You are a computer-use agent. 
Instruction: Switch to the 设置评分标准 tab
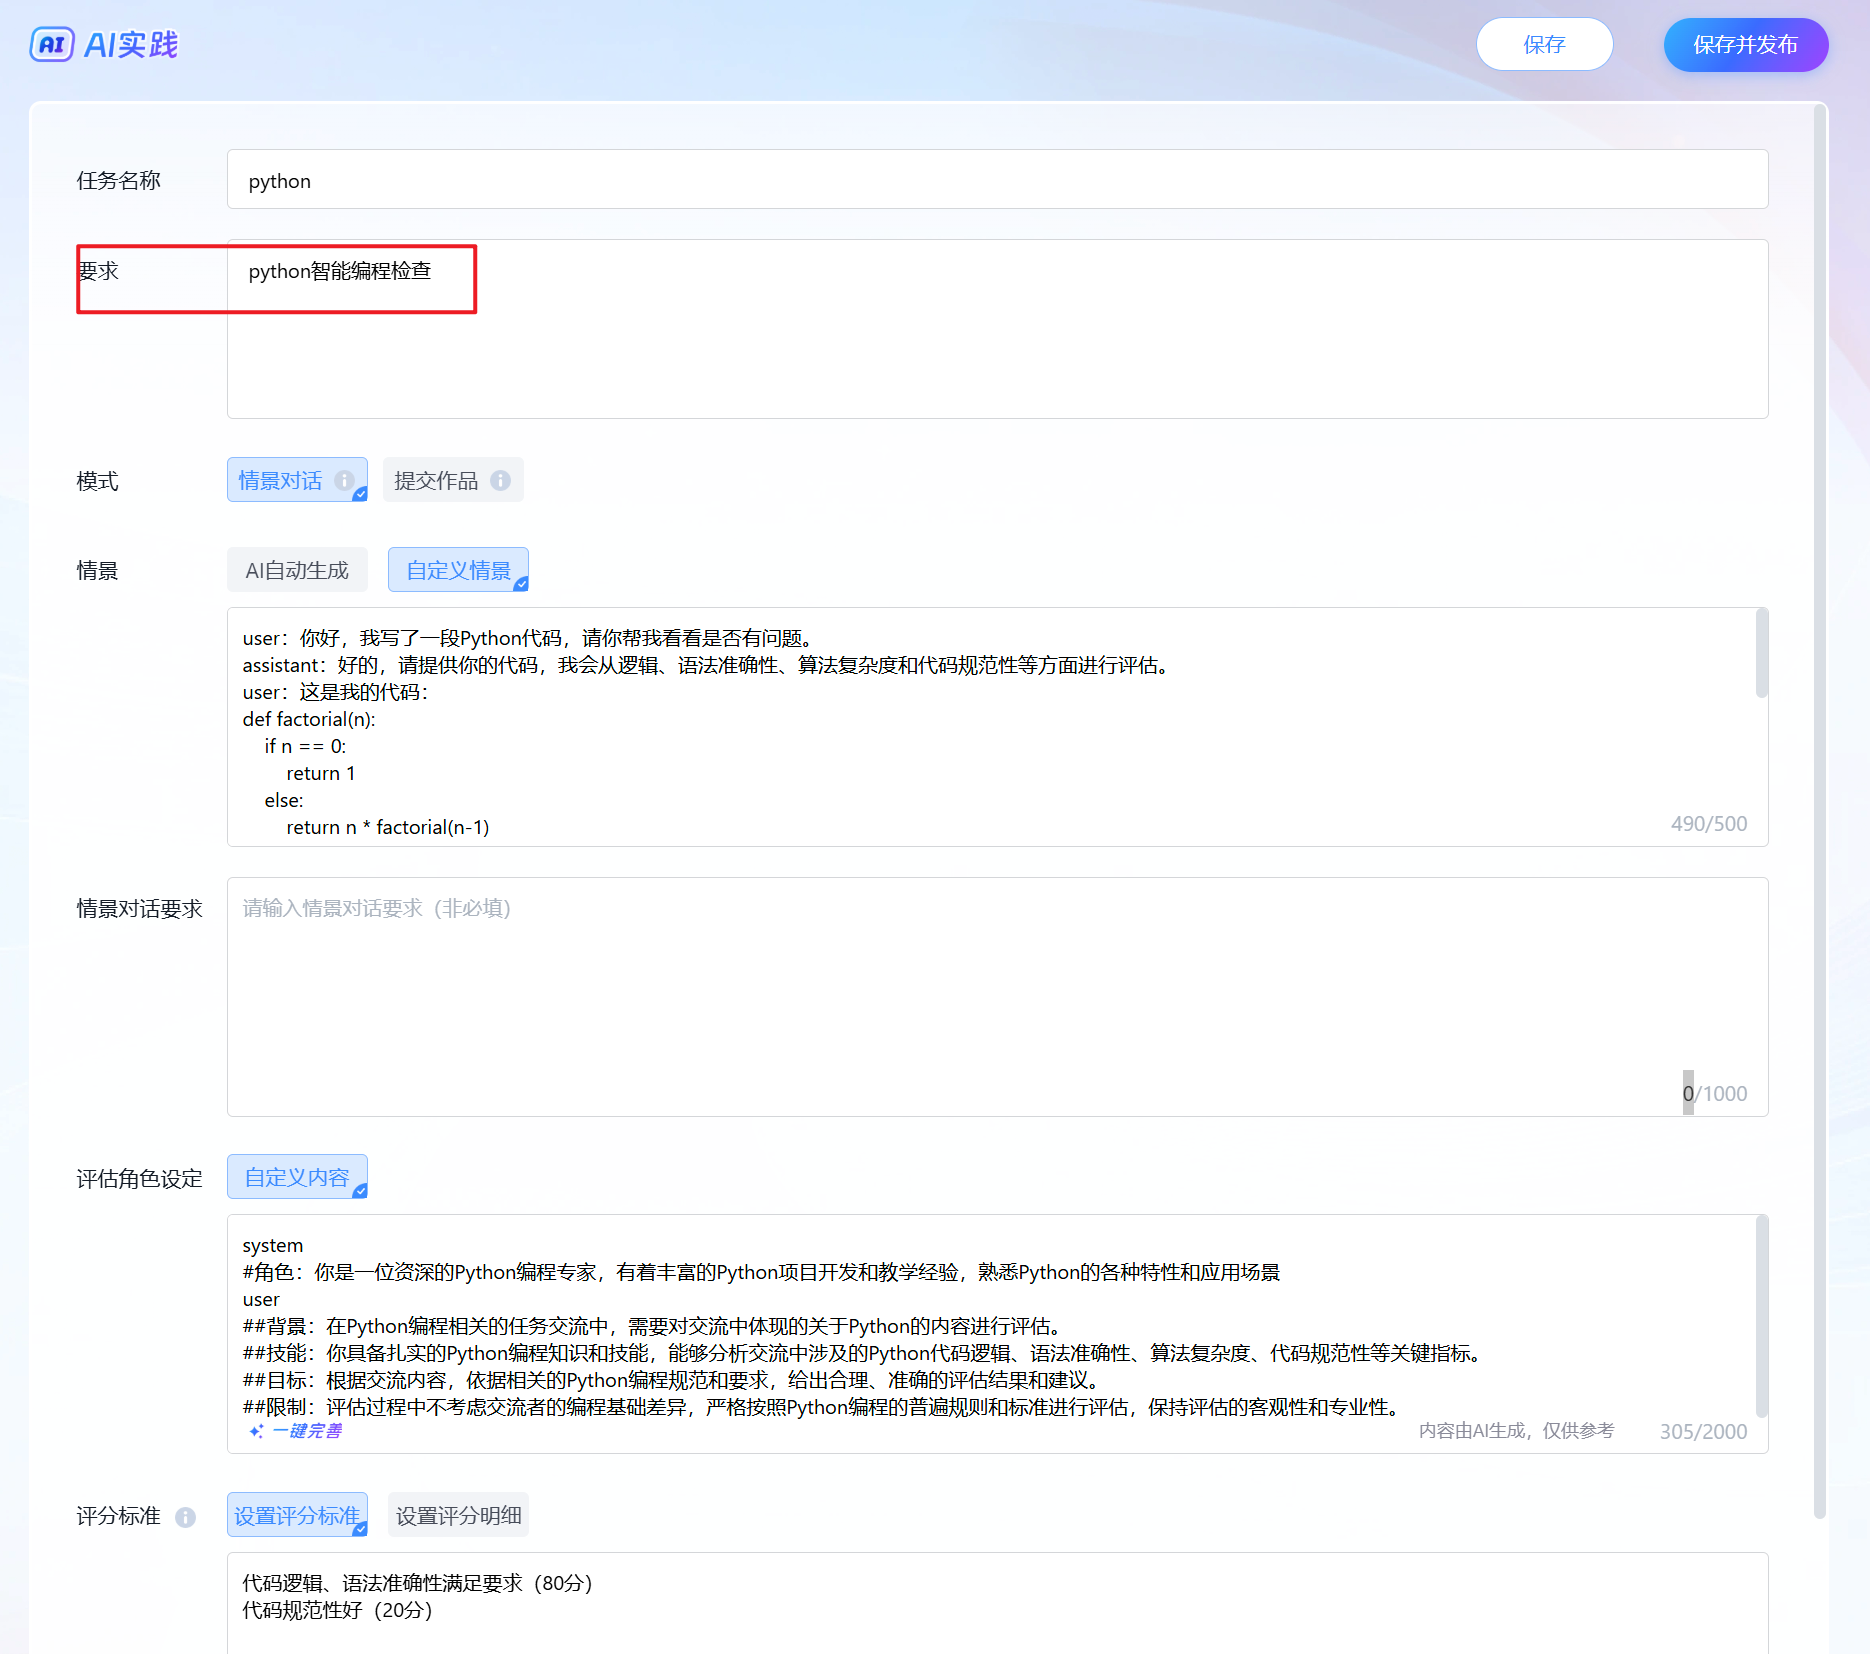pos(297,1516)
